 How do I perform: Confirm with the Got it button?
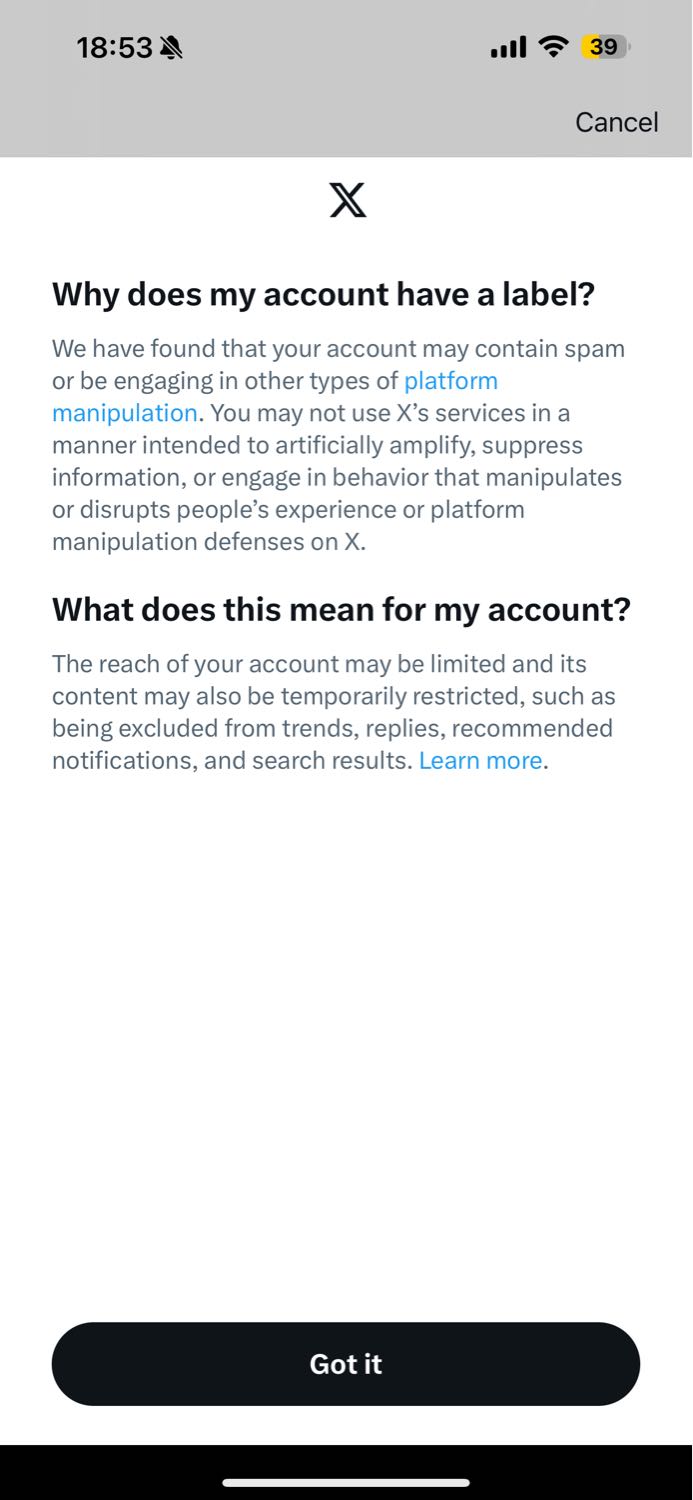[346, 1364]
